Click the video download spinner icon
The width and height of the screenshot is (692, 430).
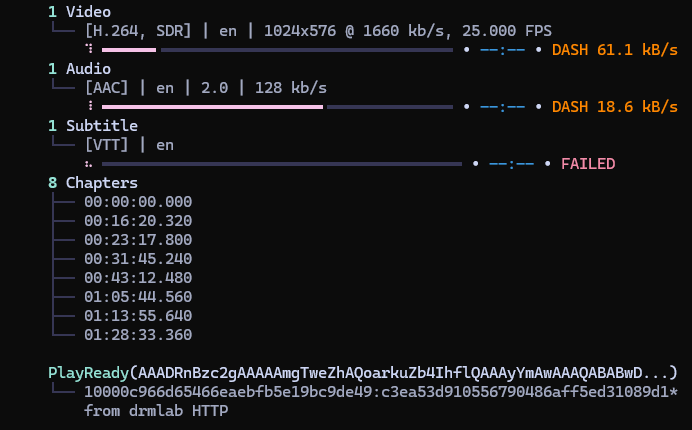[x=89, y=49]
